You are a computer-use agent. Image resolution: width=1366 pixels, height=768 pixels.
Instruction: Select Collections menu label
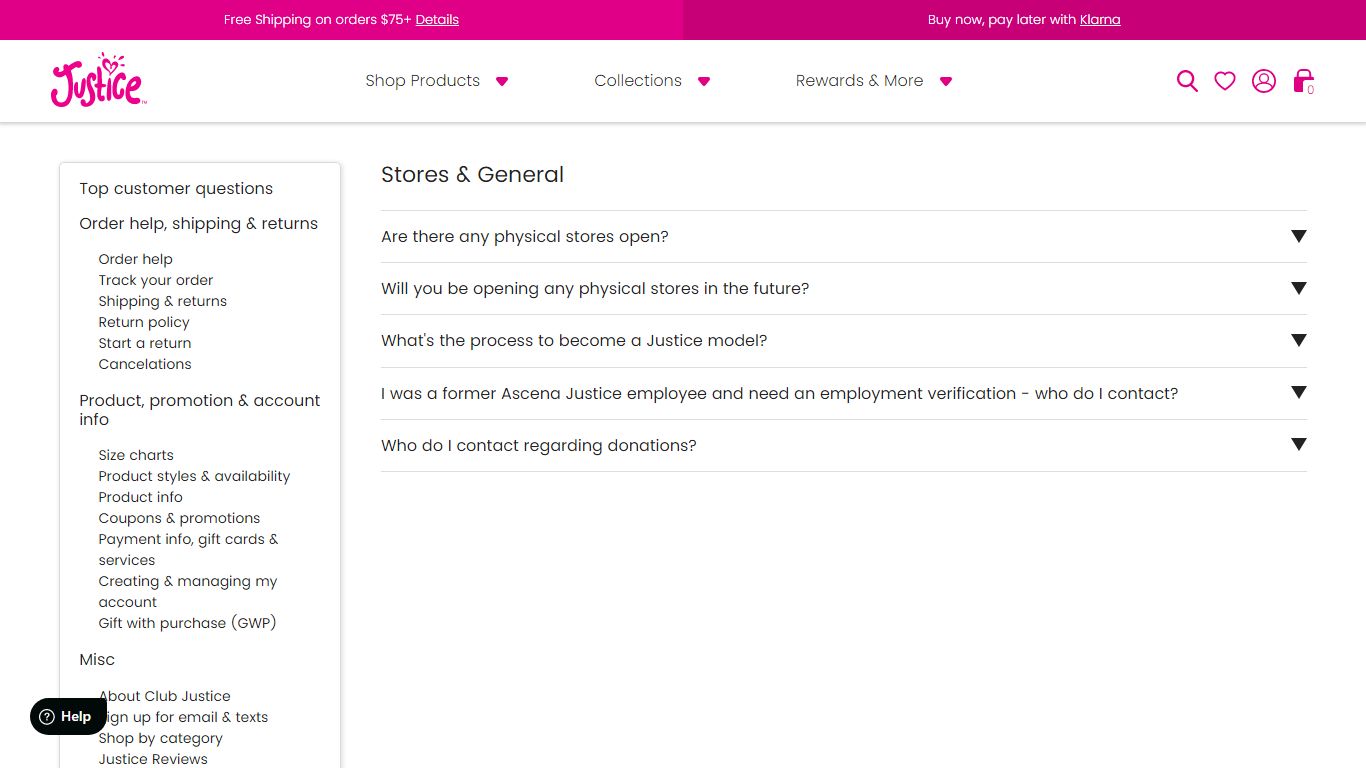tap(638, 81)
